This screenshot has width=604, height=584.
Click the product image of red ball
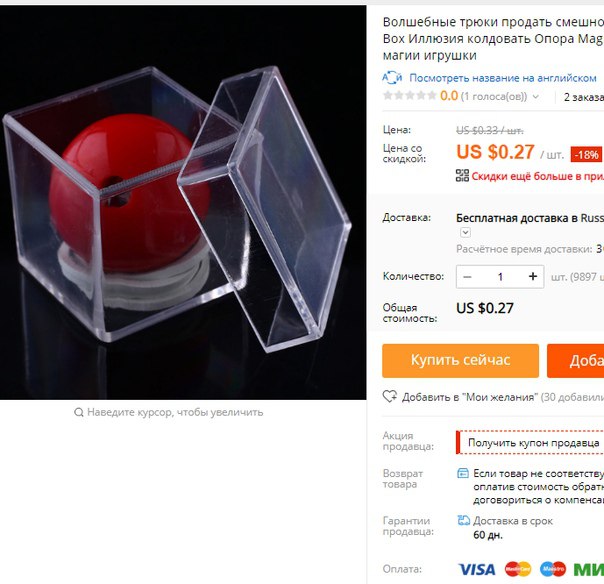click(183, 203)
